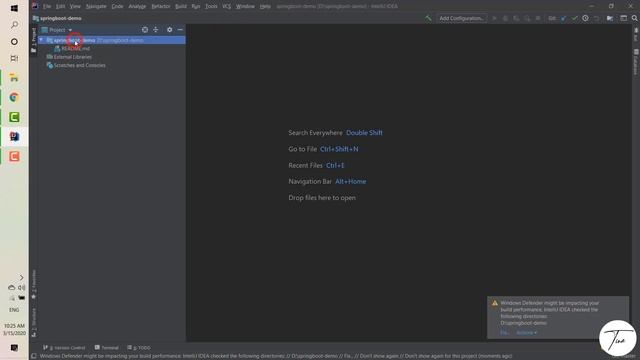The width and height of the screenshot is (640, 360).
Task: Click the Cortana circle icon
Action: coord(14,42)
